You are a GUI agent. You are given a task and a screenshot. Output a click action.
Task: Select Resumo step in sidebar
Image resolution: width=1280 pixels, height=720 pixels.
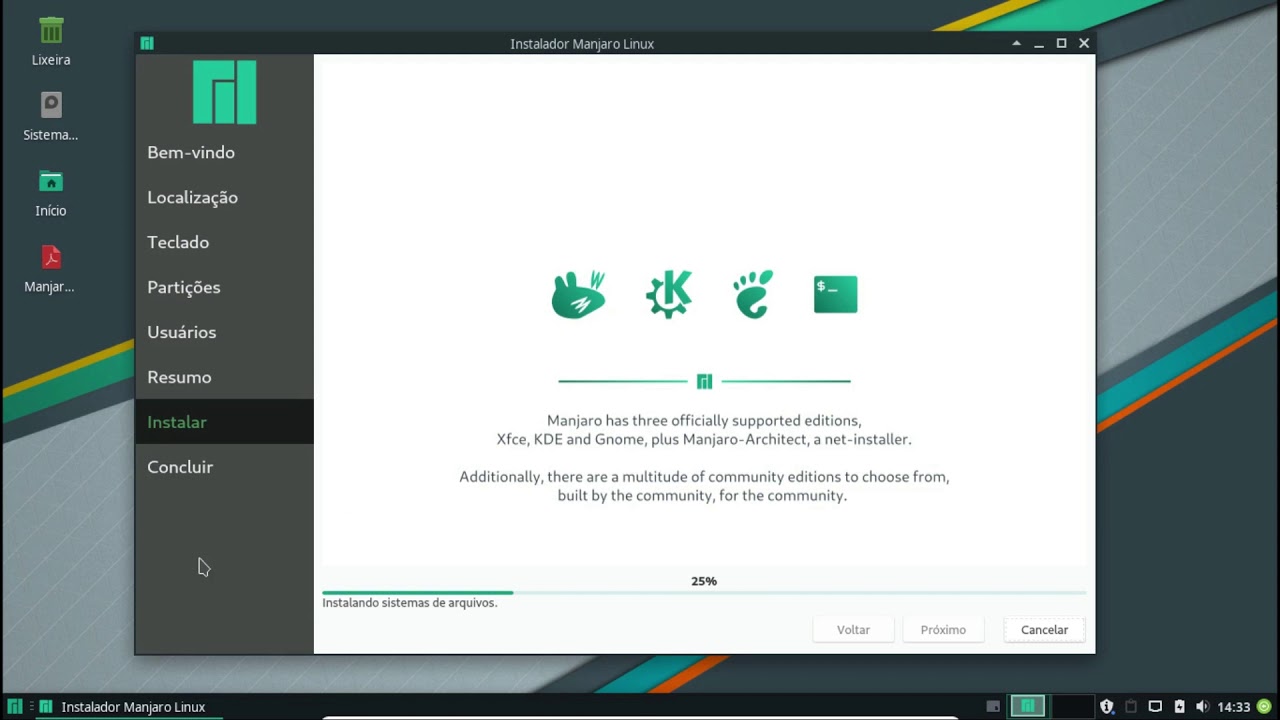[224, 377]
